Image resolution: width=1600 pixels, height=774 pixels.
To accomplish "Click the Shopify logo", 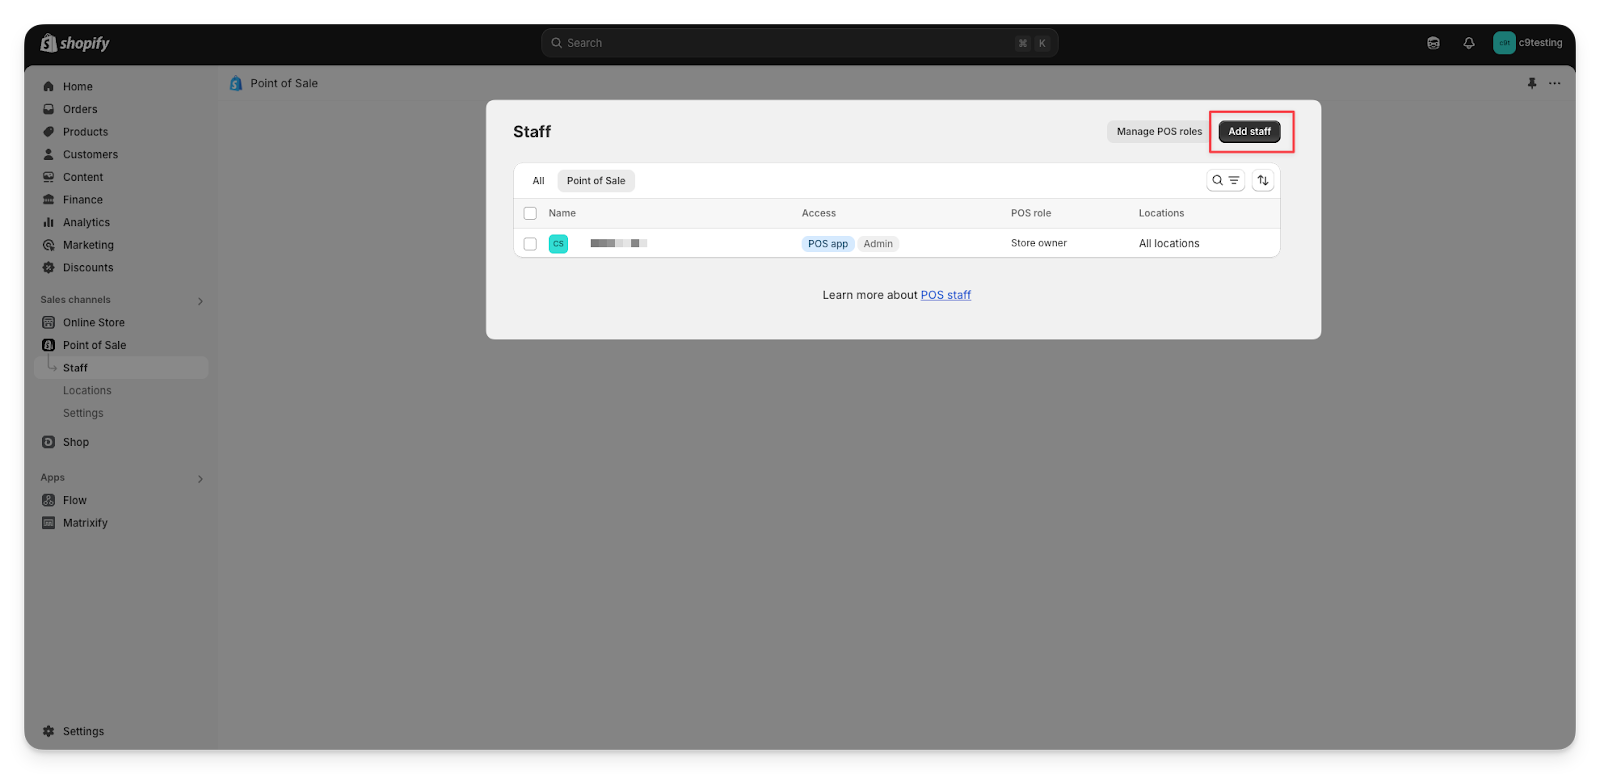I will [x=75, y=43].
